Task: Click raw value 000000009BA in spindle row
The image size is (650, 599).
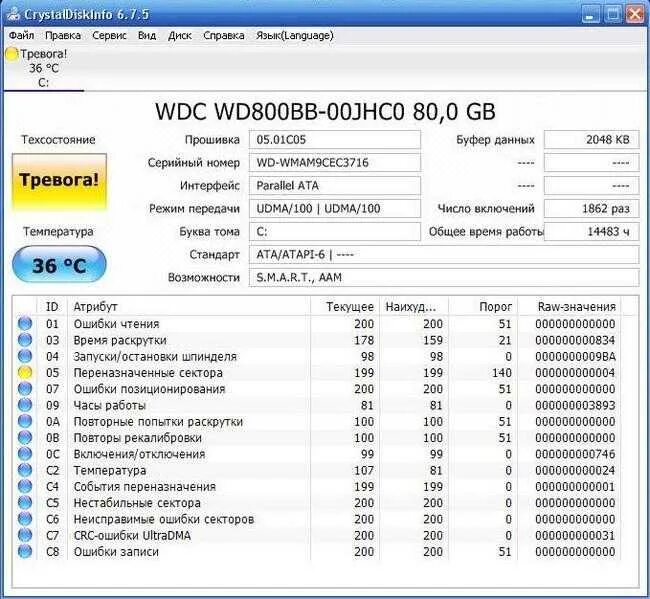Action: point(575,356)
